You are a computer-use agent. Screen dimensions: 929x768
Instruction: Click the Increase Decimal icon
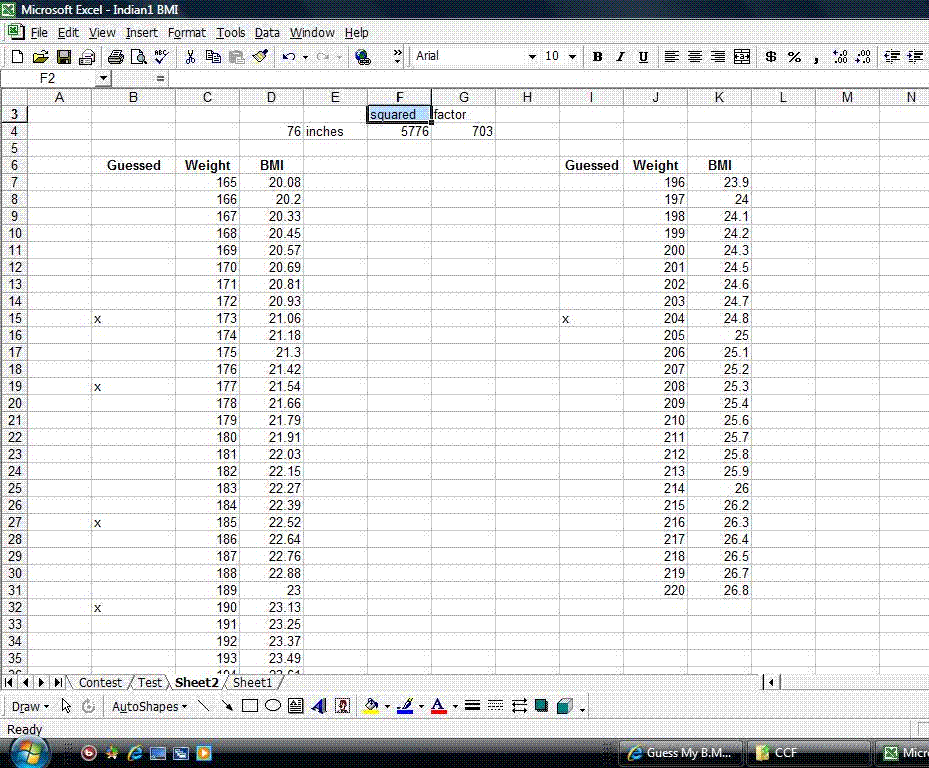(x=840, y=57)
